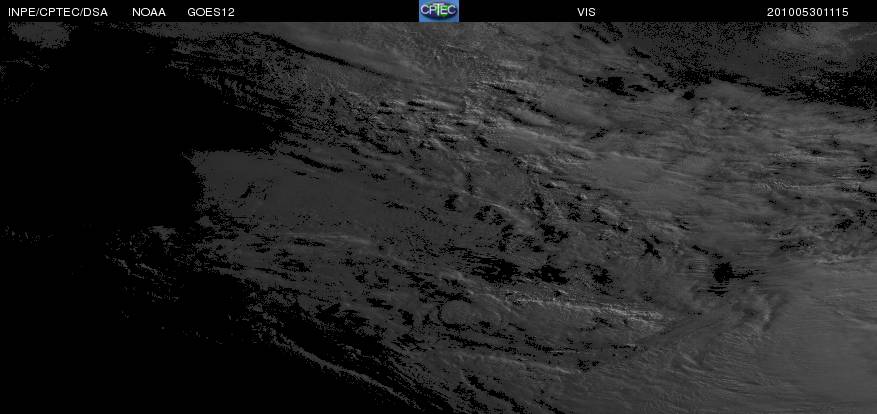Click the VIS channel label
This screenshot has width=877, height=414.
point(586,12)
